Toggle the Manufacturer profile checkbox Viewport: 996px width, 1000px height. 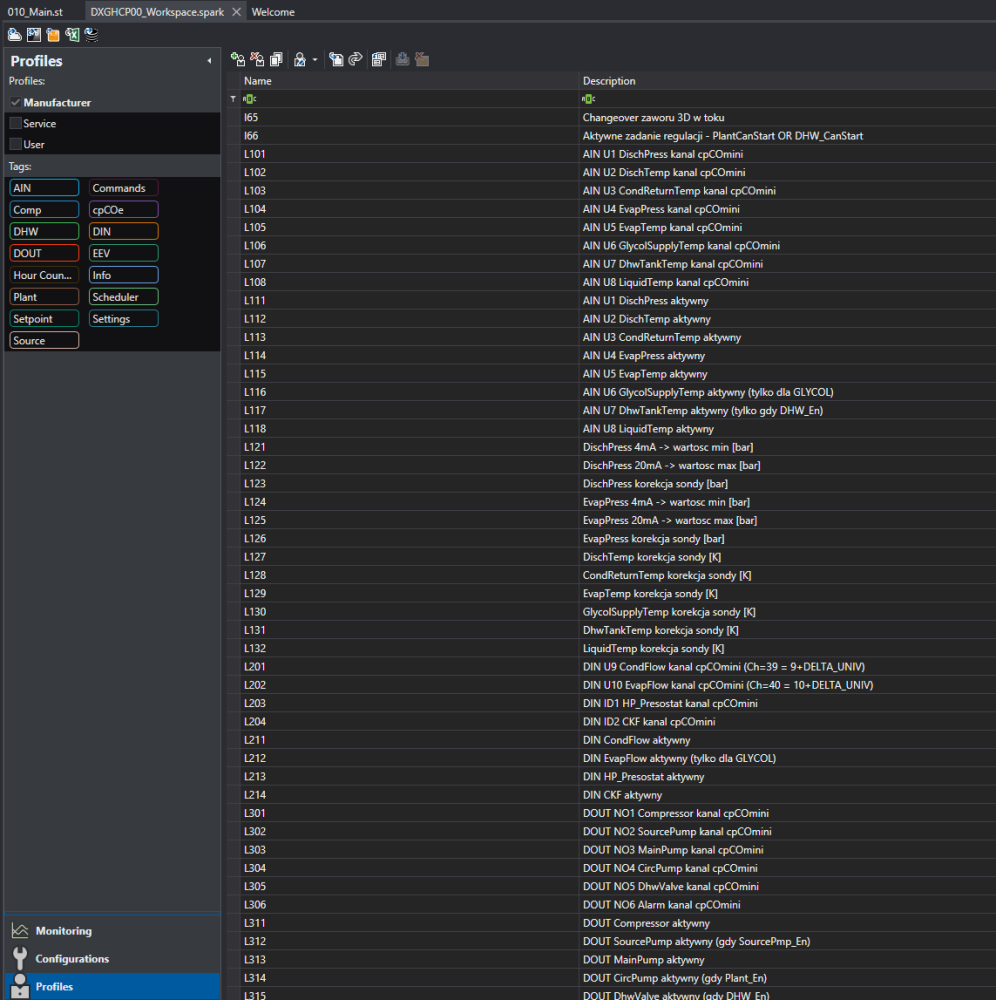[x=16, y=102]
